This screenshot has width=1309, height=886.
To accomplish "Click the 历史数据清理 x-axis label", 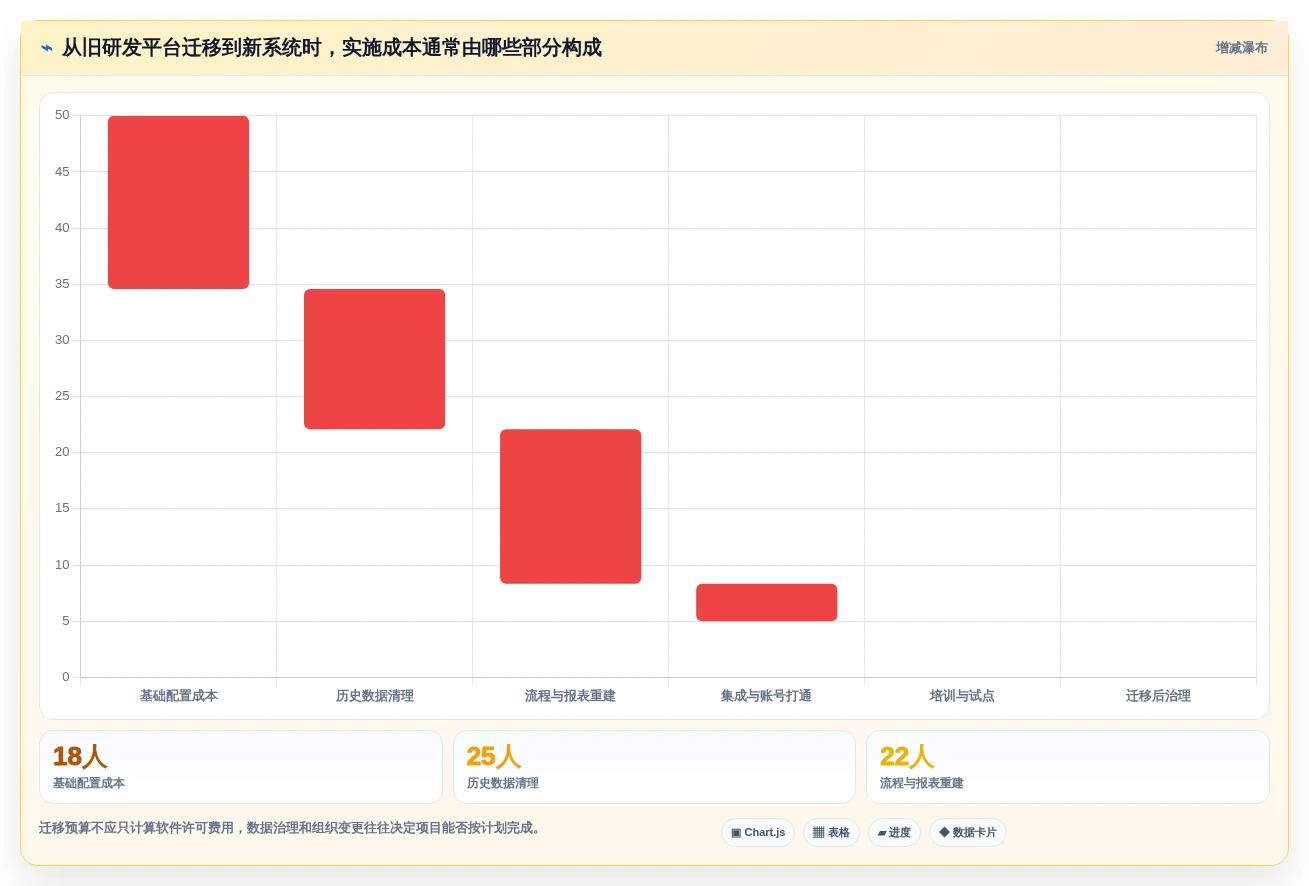I will pyautogui.click(x=374, y=696).
